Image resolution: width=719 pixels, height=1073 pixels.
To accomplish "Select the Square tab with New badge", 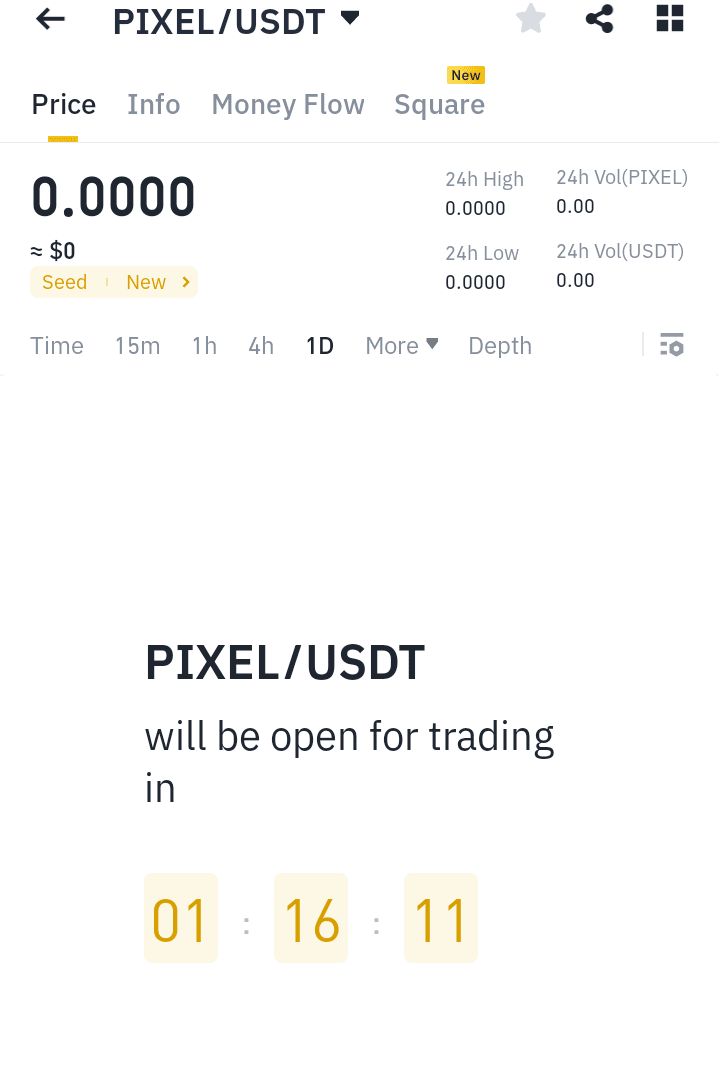I will pos(439,104).
